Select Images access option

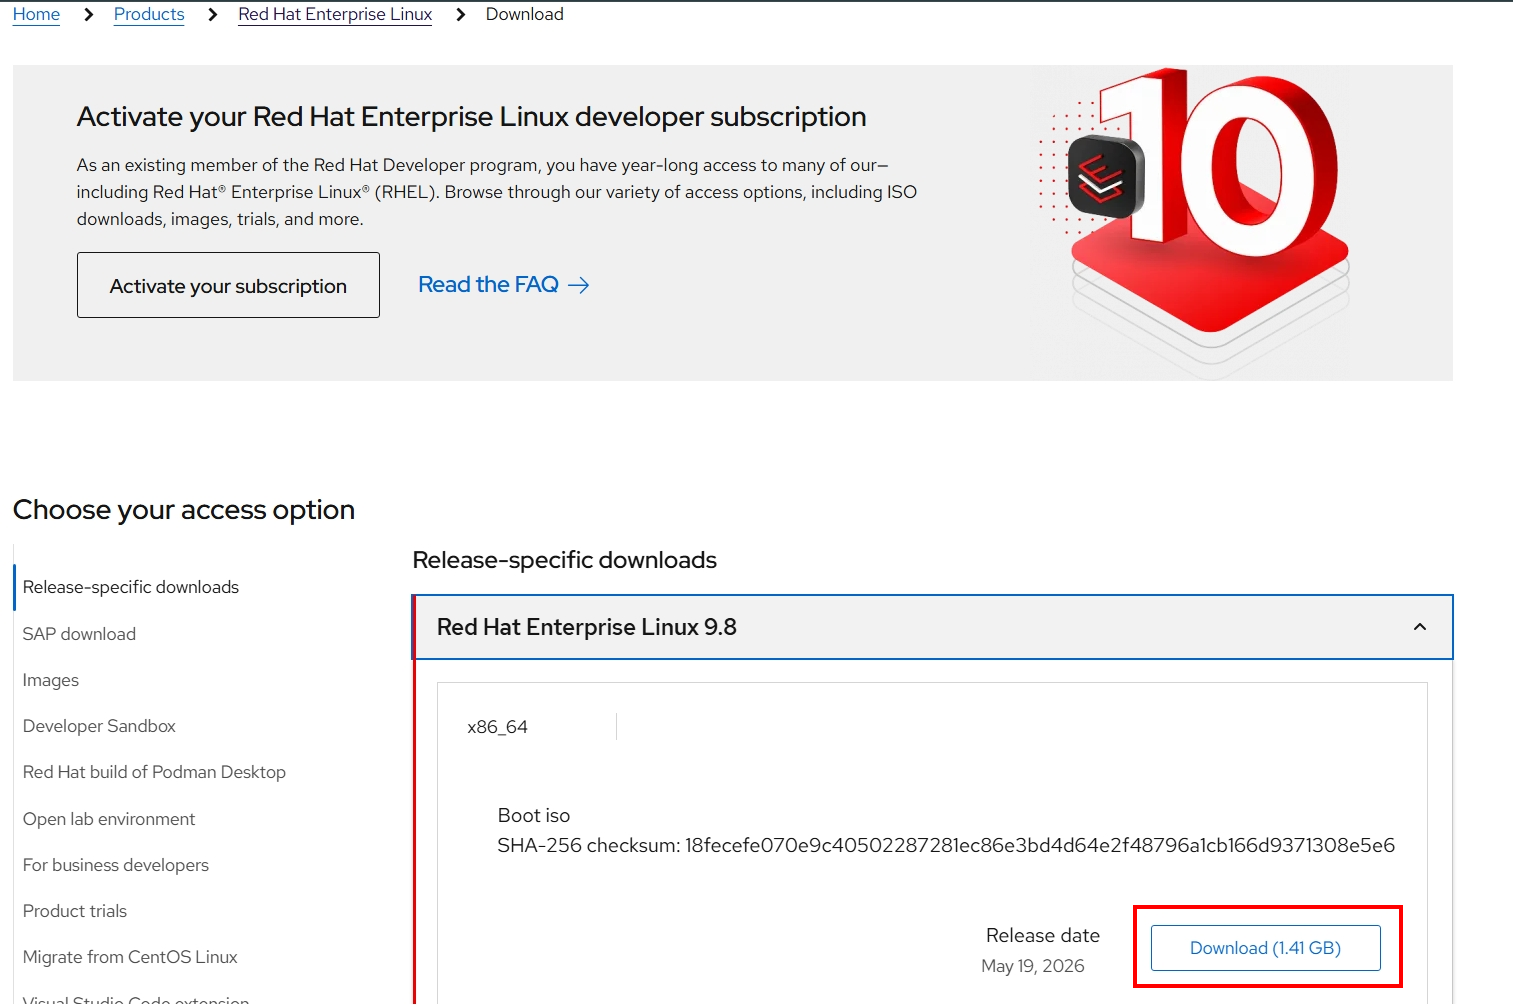[51, 680]
